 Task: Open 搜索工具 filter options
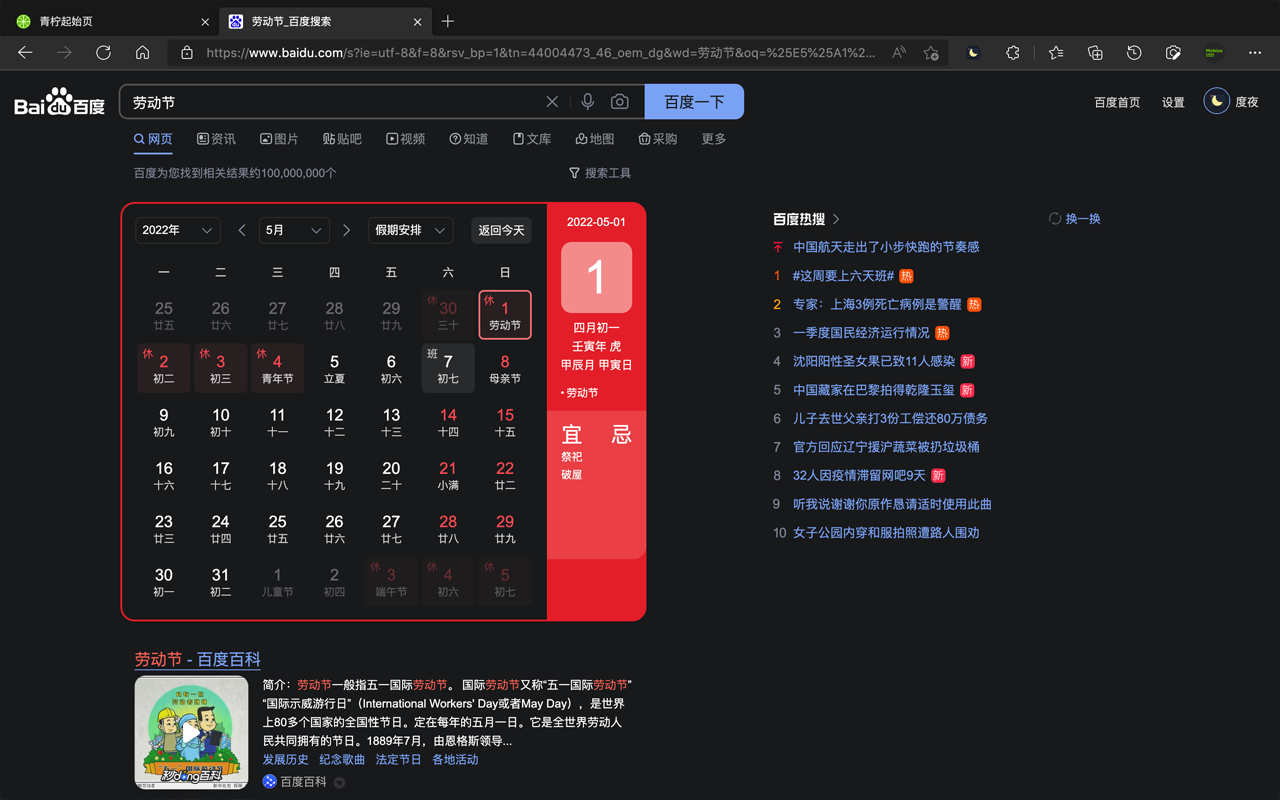coord(600,173)
